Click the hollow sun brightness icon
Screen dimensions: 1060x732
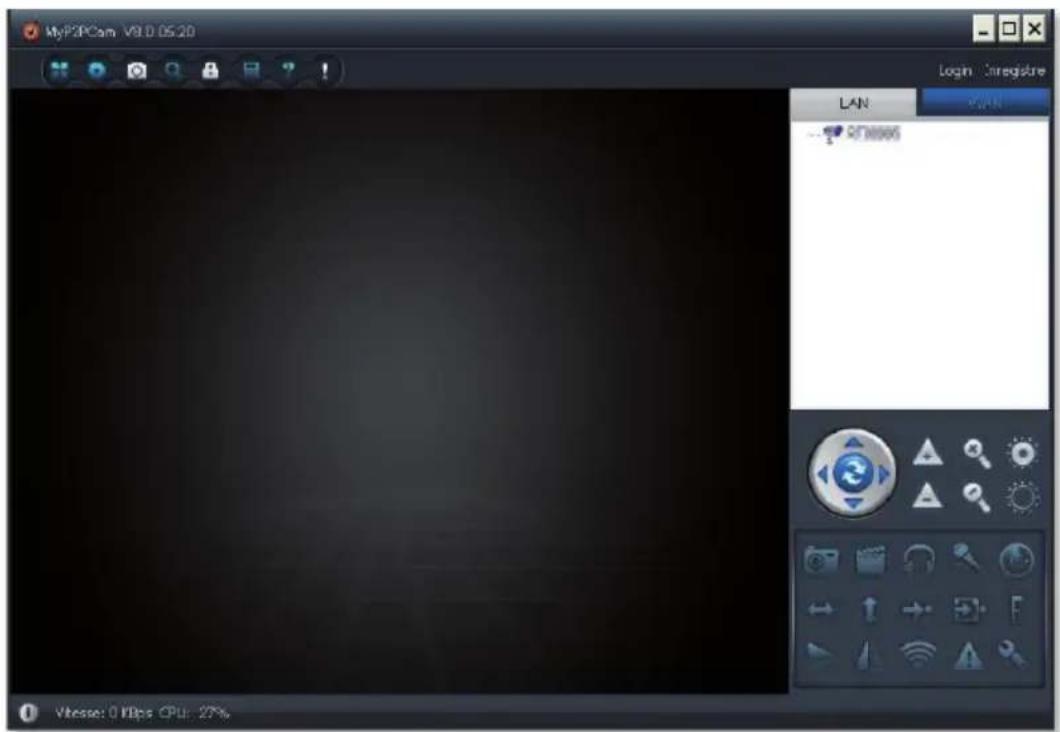[x=1022, y=497]
